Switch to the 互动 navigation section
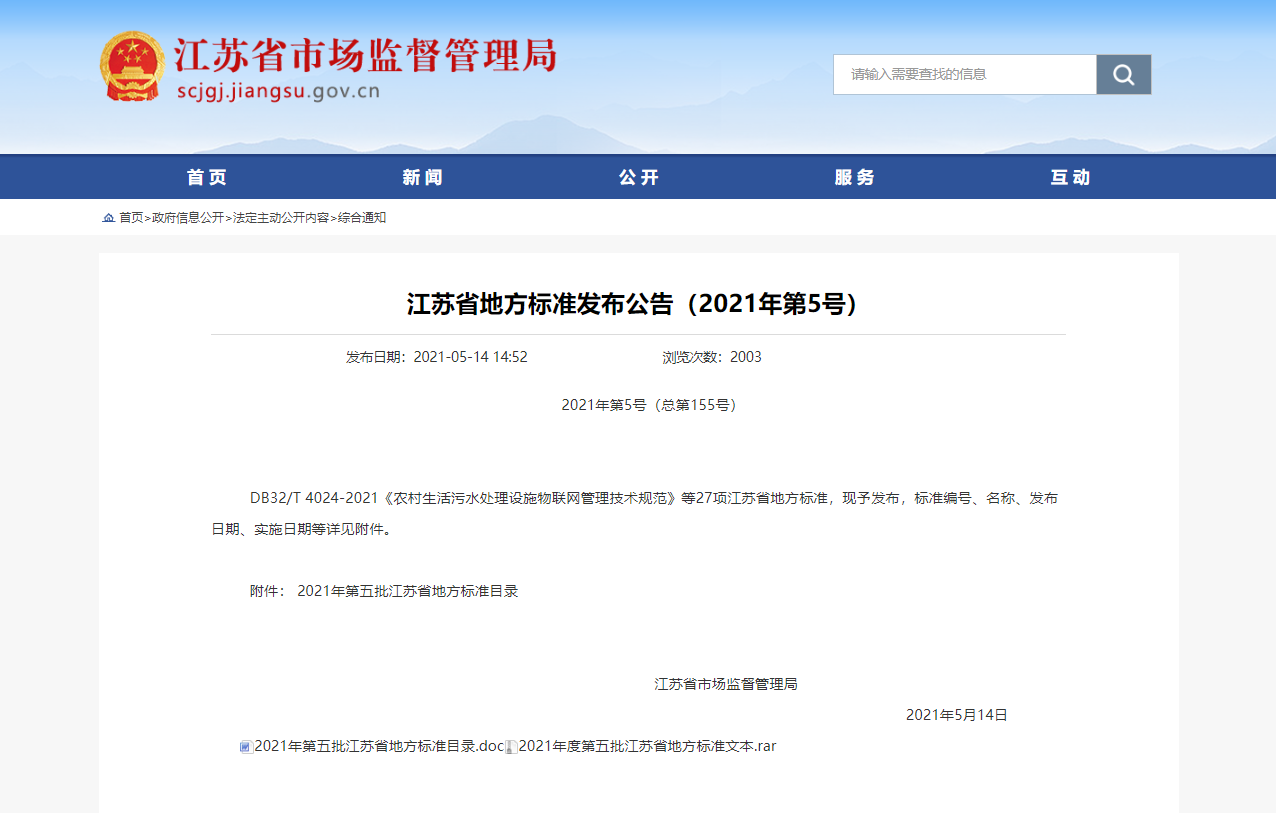Viewport: 1276px width, 813px height. pos(1071,178)
